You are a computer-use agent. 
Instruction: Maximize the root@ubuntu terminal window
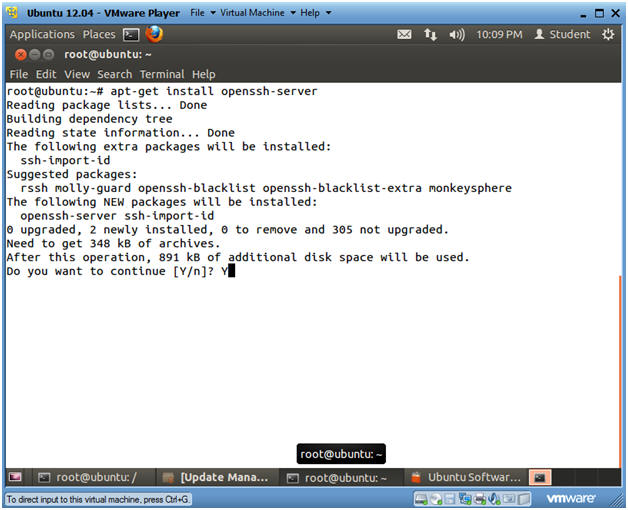pos(48,54)
